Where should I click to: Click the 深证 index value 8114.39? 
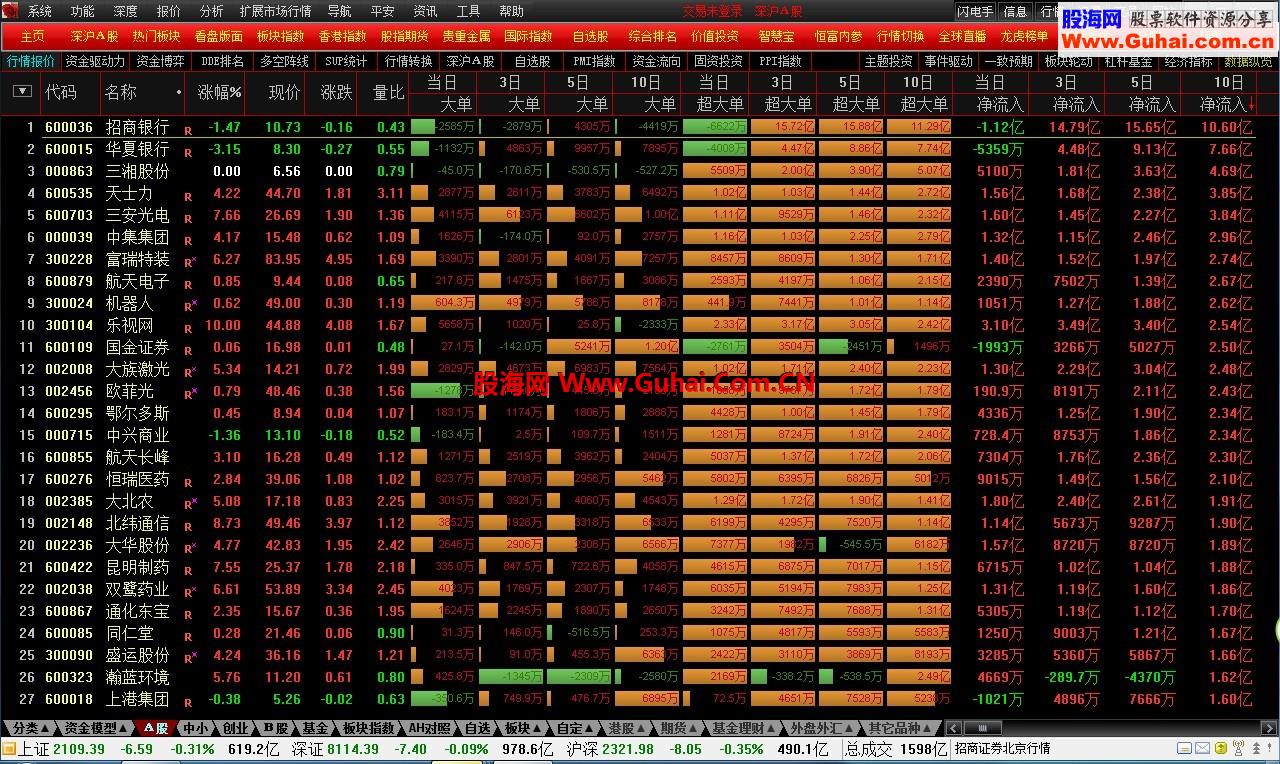pos(353,749)
